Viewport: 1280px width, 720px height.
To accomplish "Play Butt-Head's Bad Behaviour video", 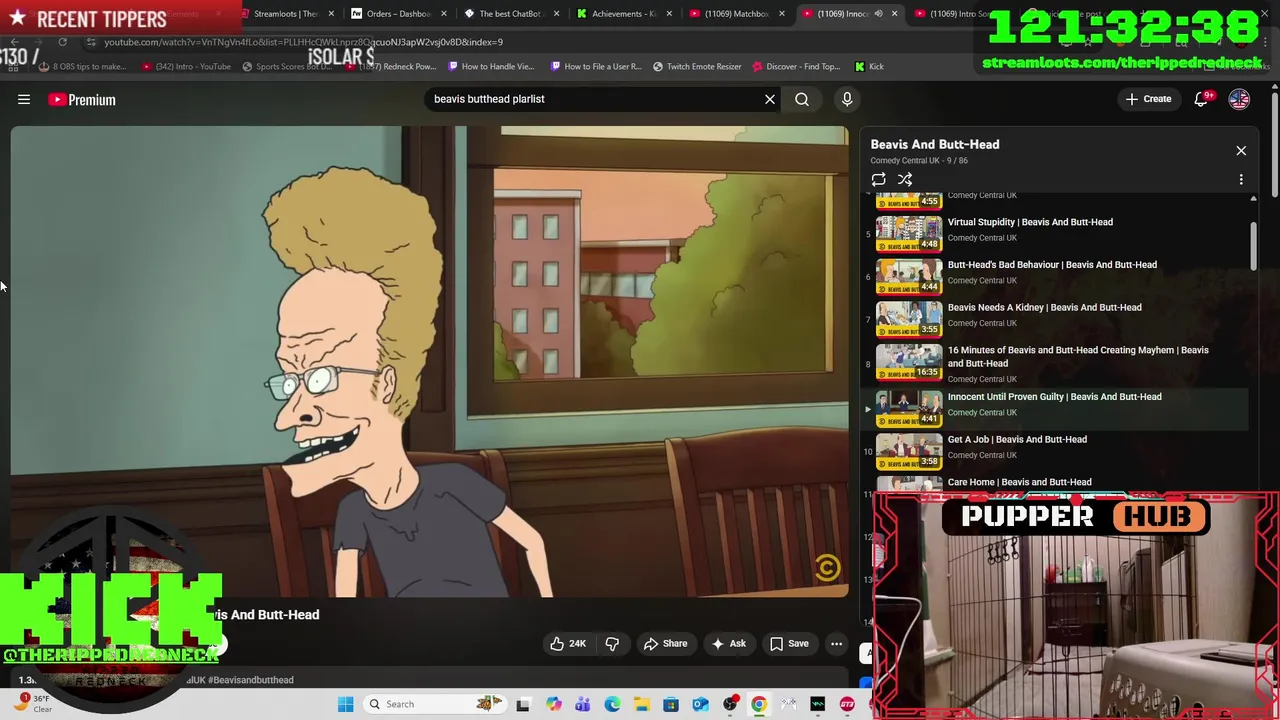I will [x=1052, y=265].
